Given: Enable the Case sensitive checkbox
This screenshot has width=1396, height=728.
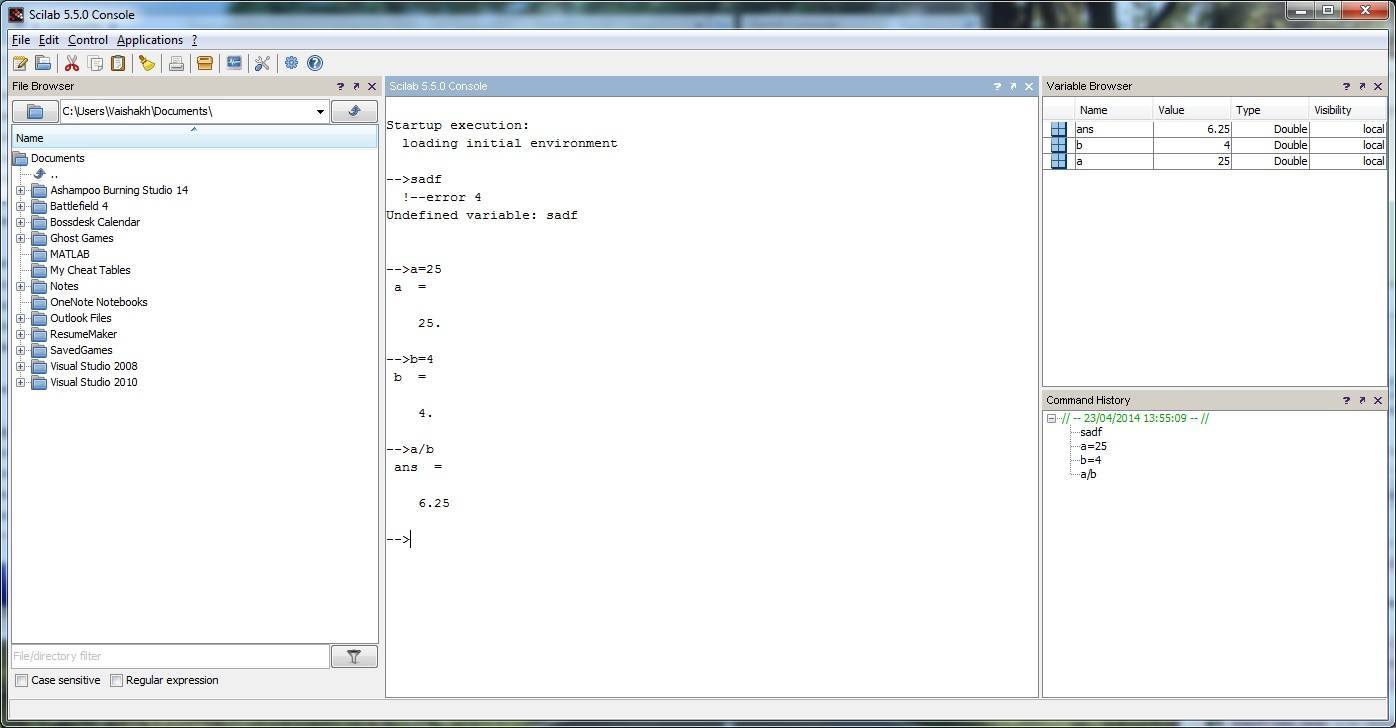Looking at the screenshot, I should [22, 681].
